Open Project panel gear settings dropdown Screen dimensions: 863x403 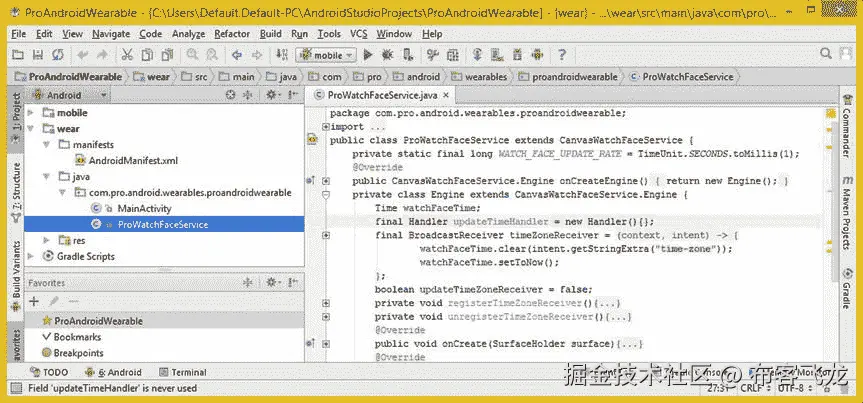(x=273, y=95)
